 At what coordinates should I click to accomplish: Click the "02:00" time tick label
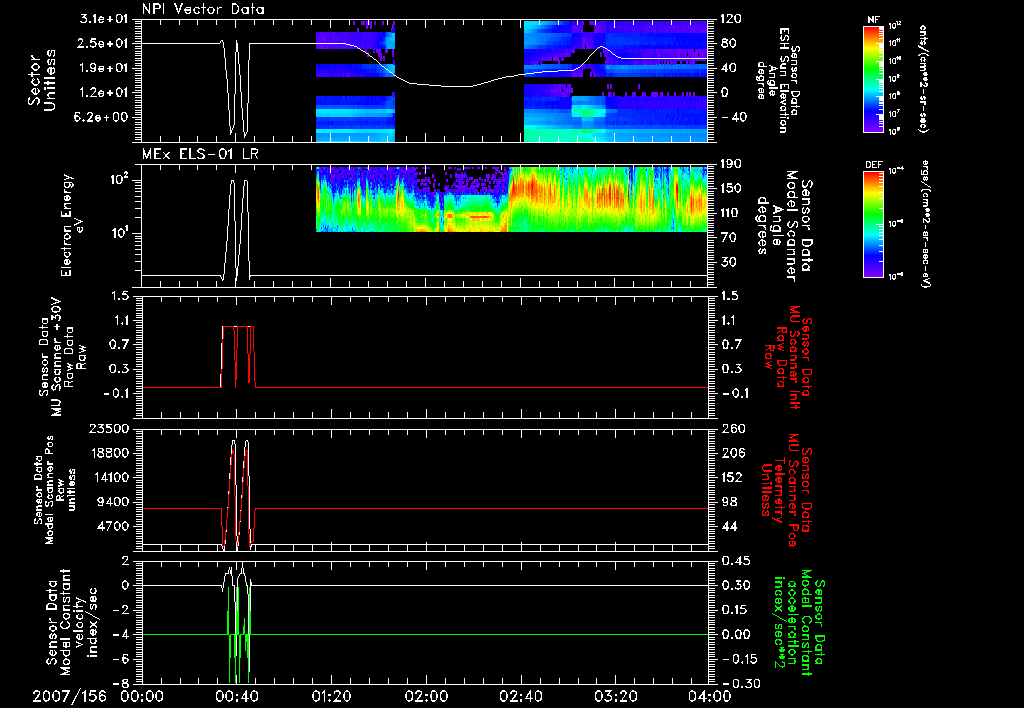click(x=426, y=696)
